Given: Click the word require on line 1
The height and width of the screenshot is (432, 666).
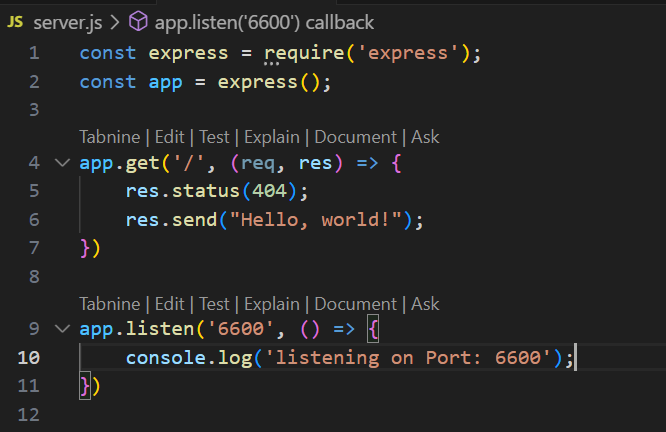Looking at the screenshot, I should coord(304,54).
